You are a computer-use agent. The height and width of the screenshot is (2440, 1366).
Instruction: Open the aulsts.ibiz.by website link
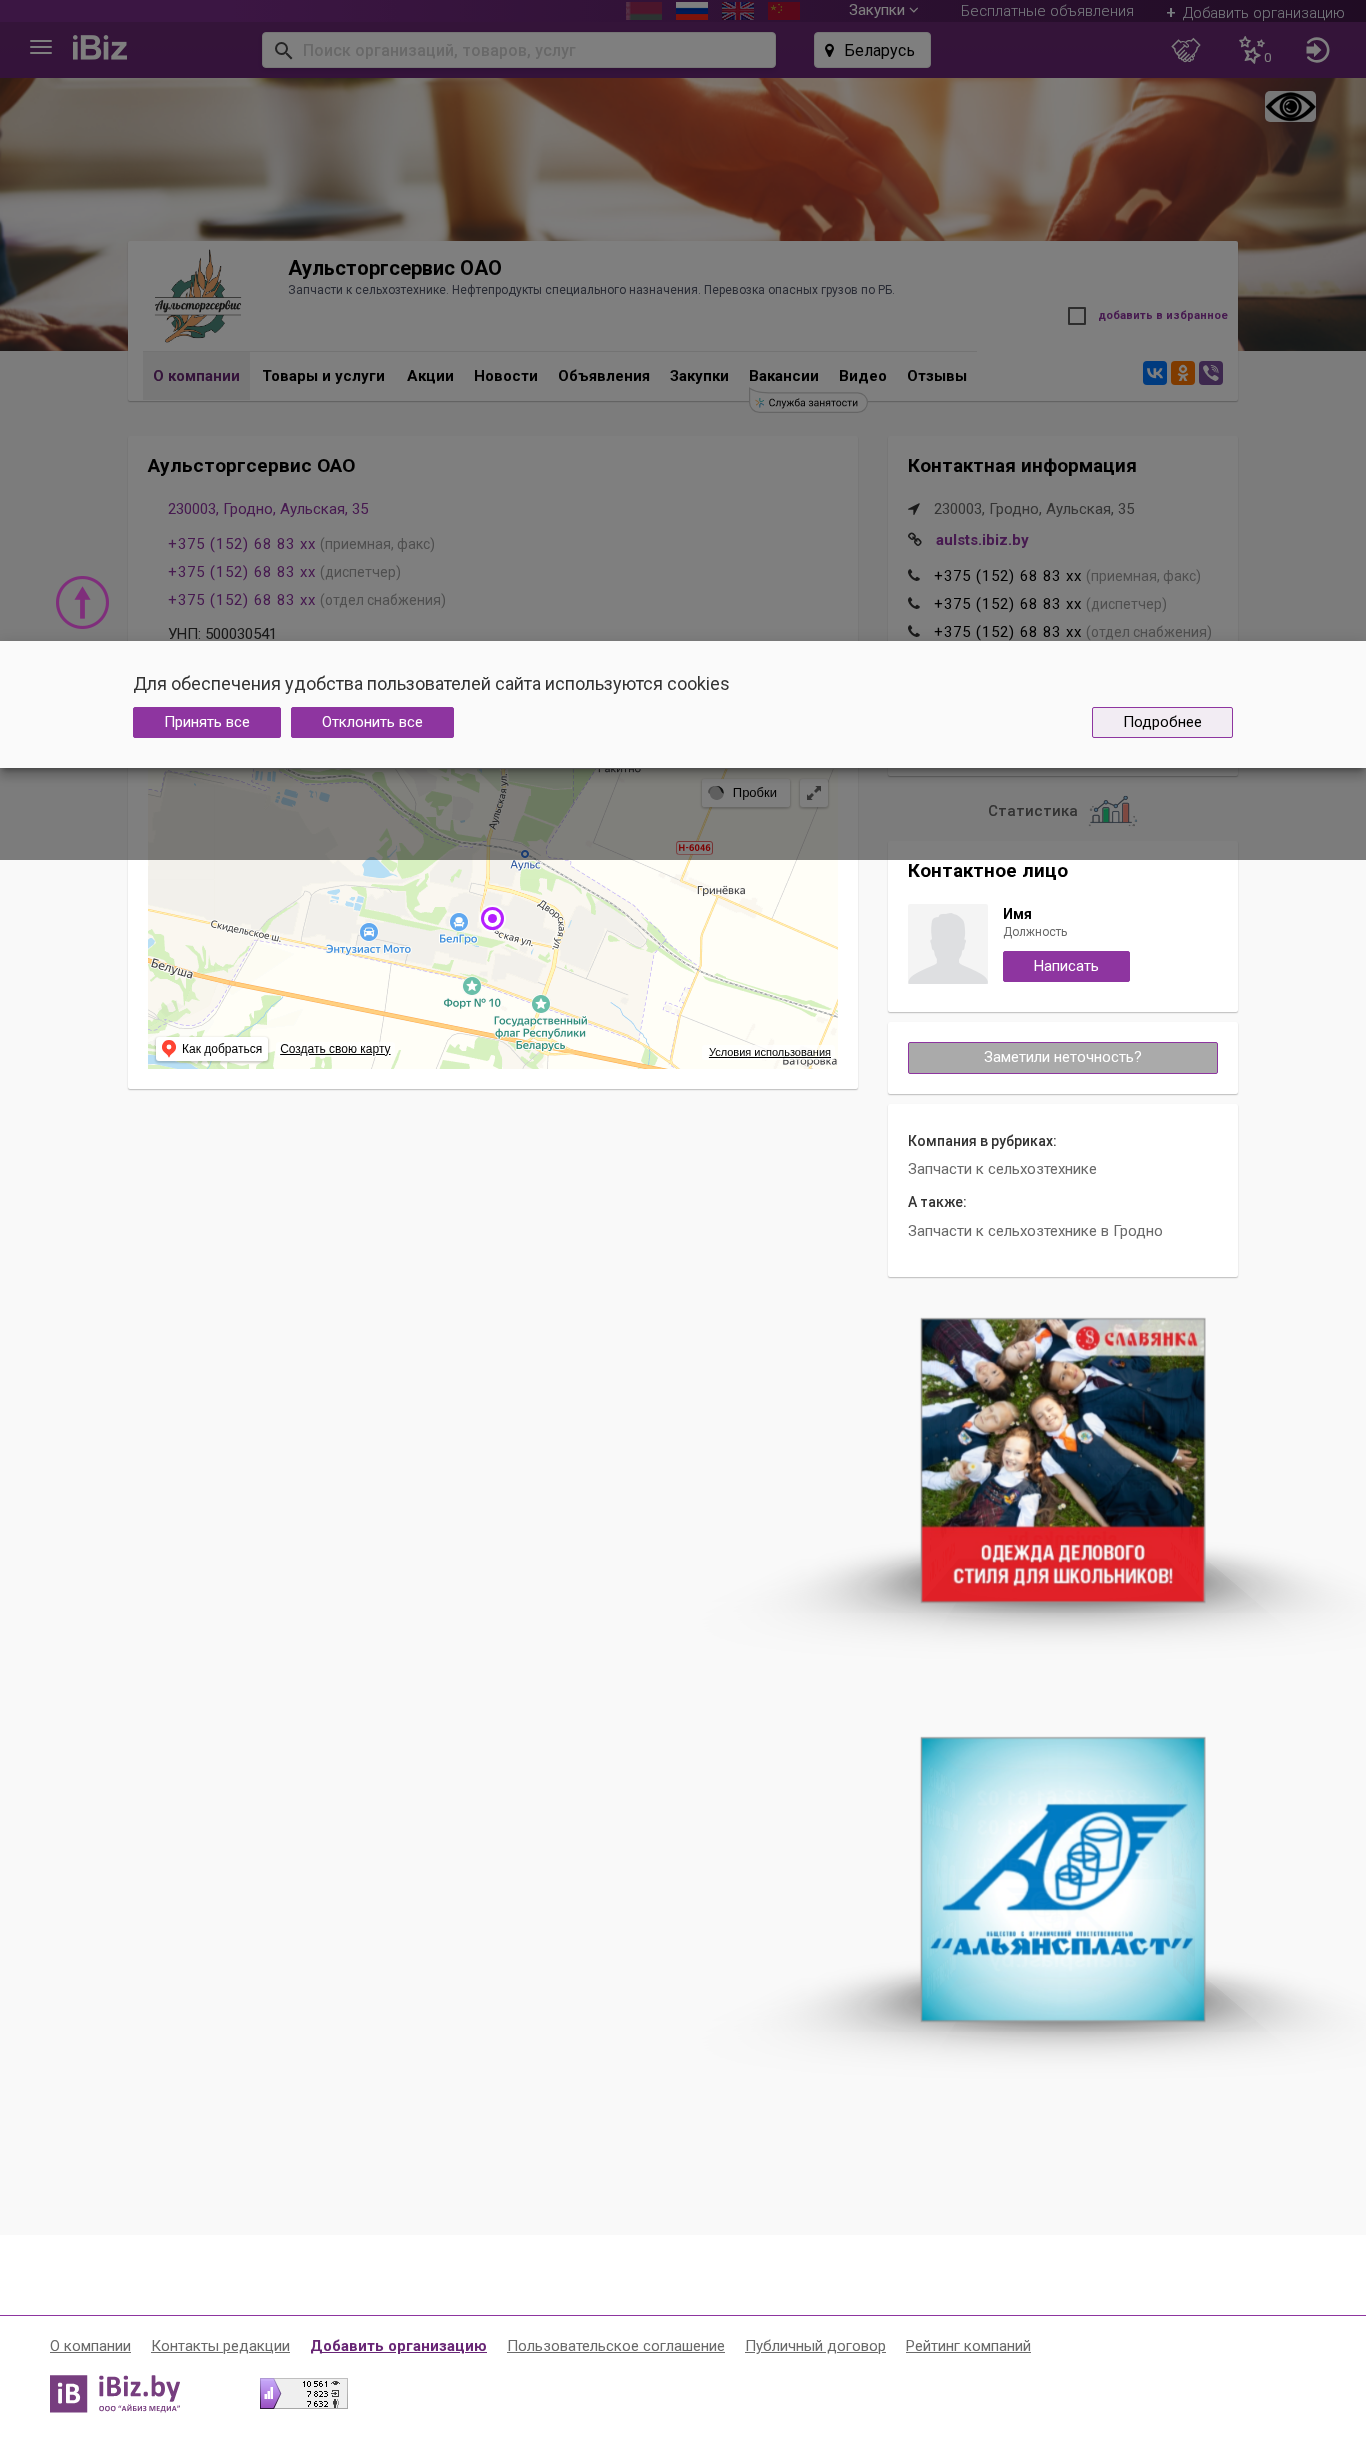[x=982, y=540]
